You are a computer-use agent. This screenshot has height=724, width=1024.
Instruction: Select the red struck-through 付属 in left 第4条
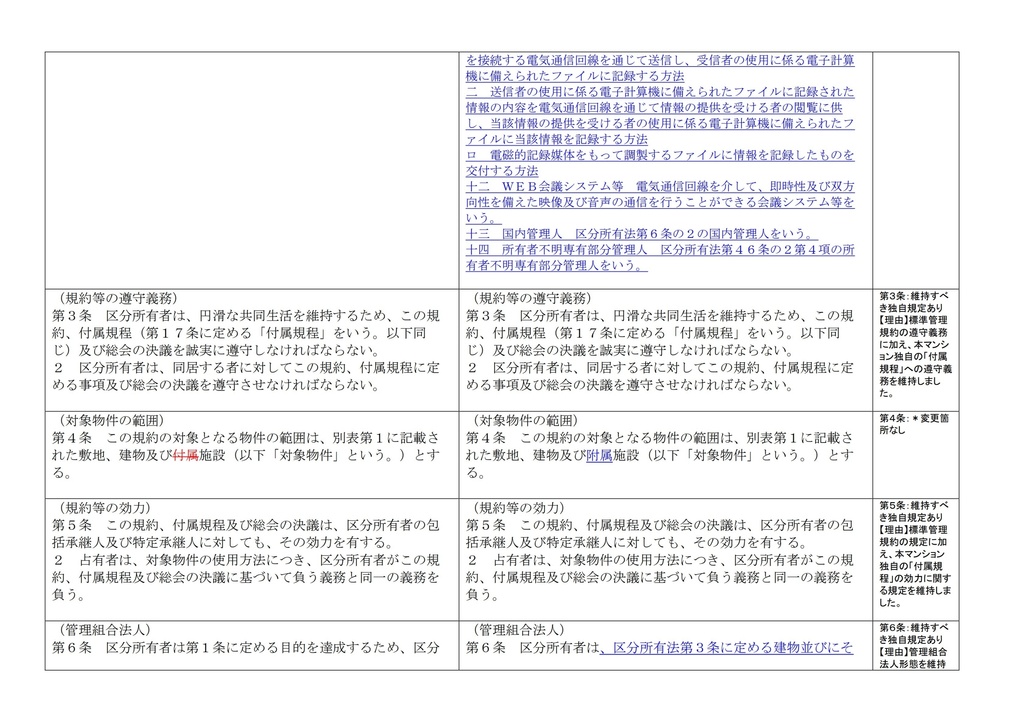click(185, 455)
